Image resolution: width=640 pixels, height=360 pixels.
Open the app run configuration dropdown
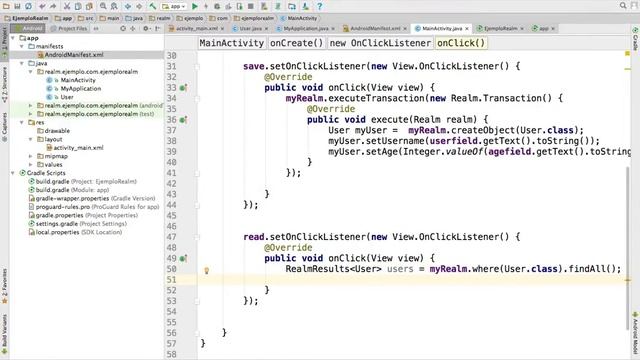click(174, 6)
